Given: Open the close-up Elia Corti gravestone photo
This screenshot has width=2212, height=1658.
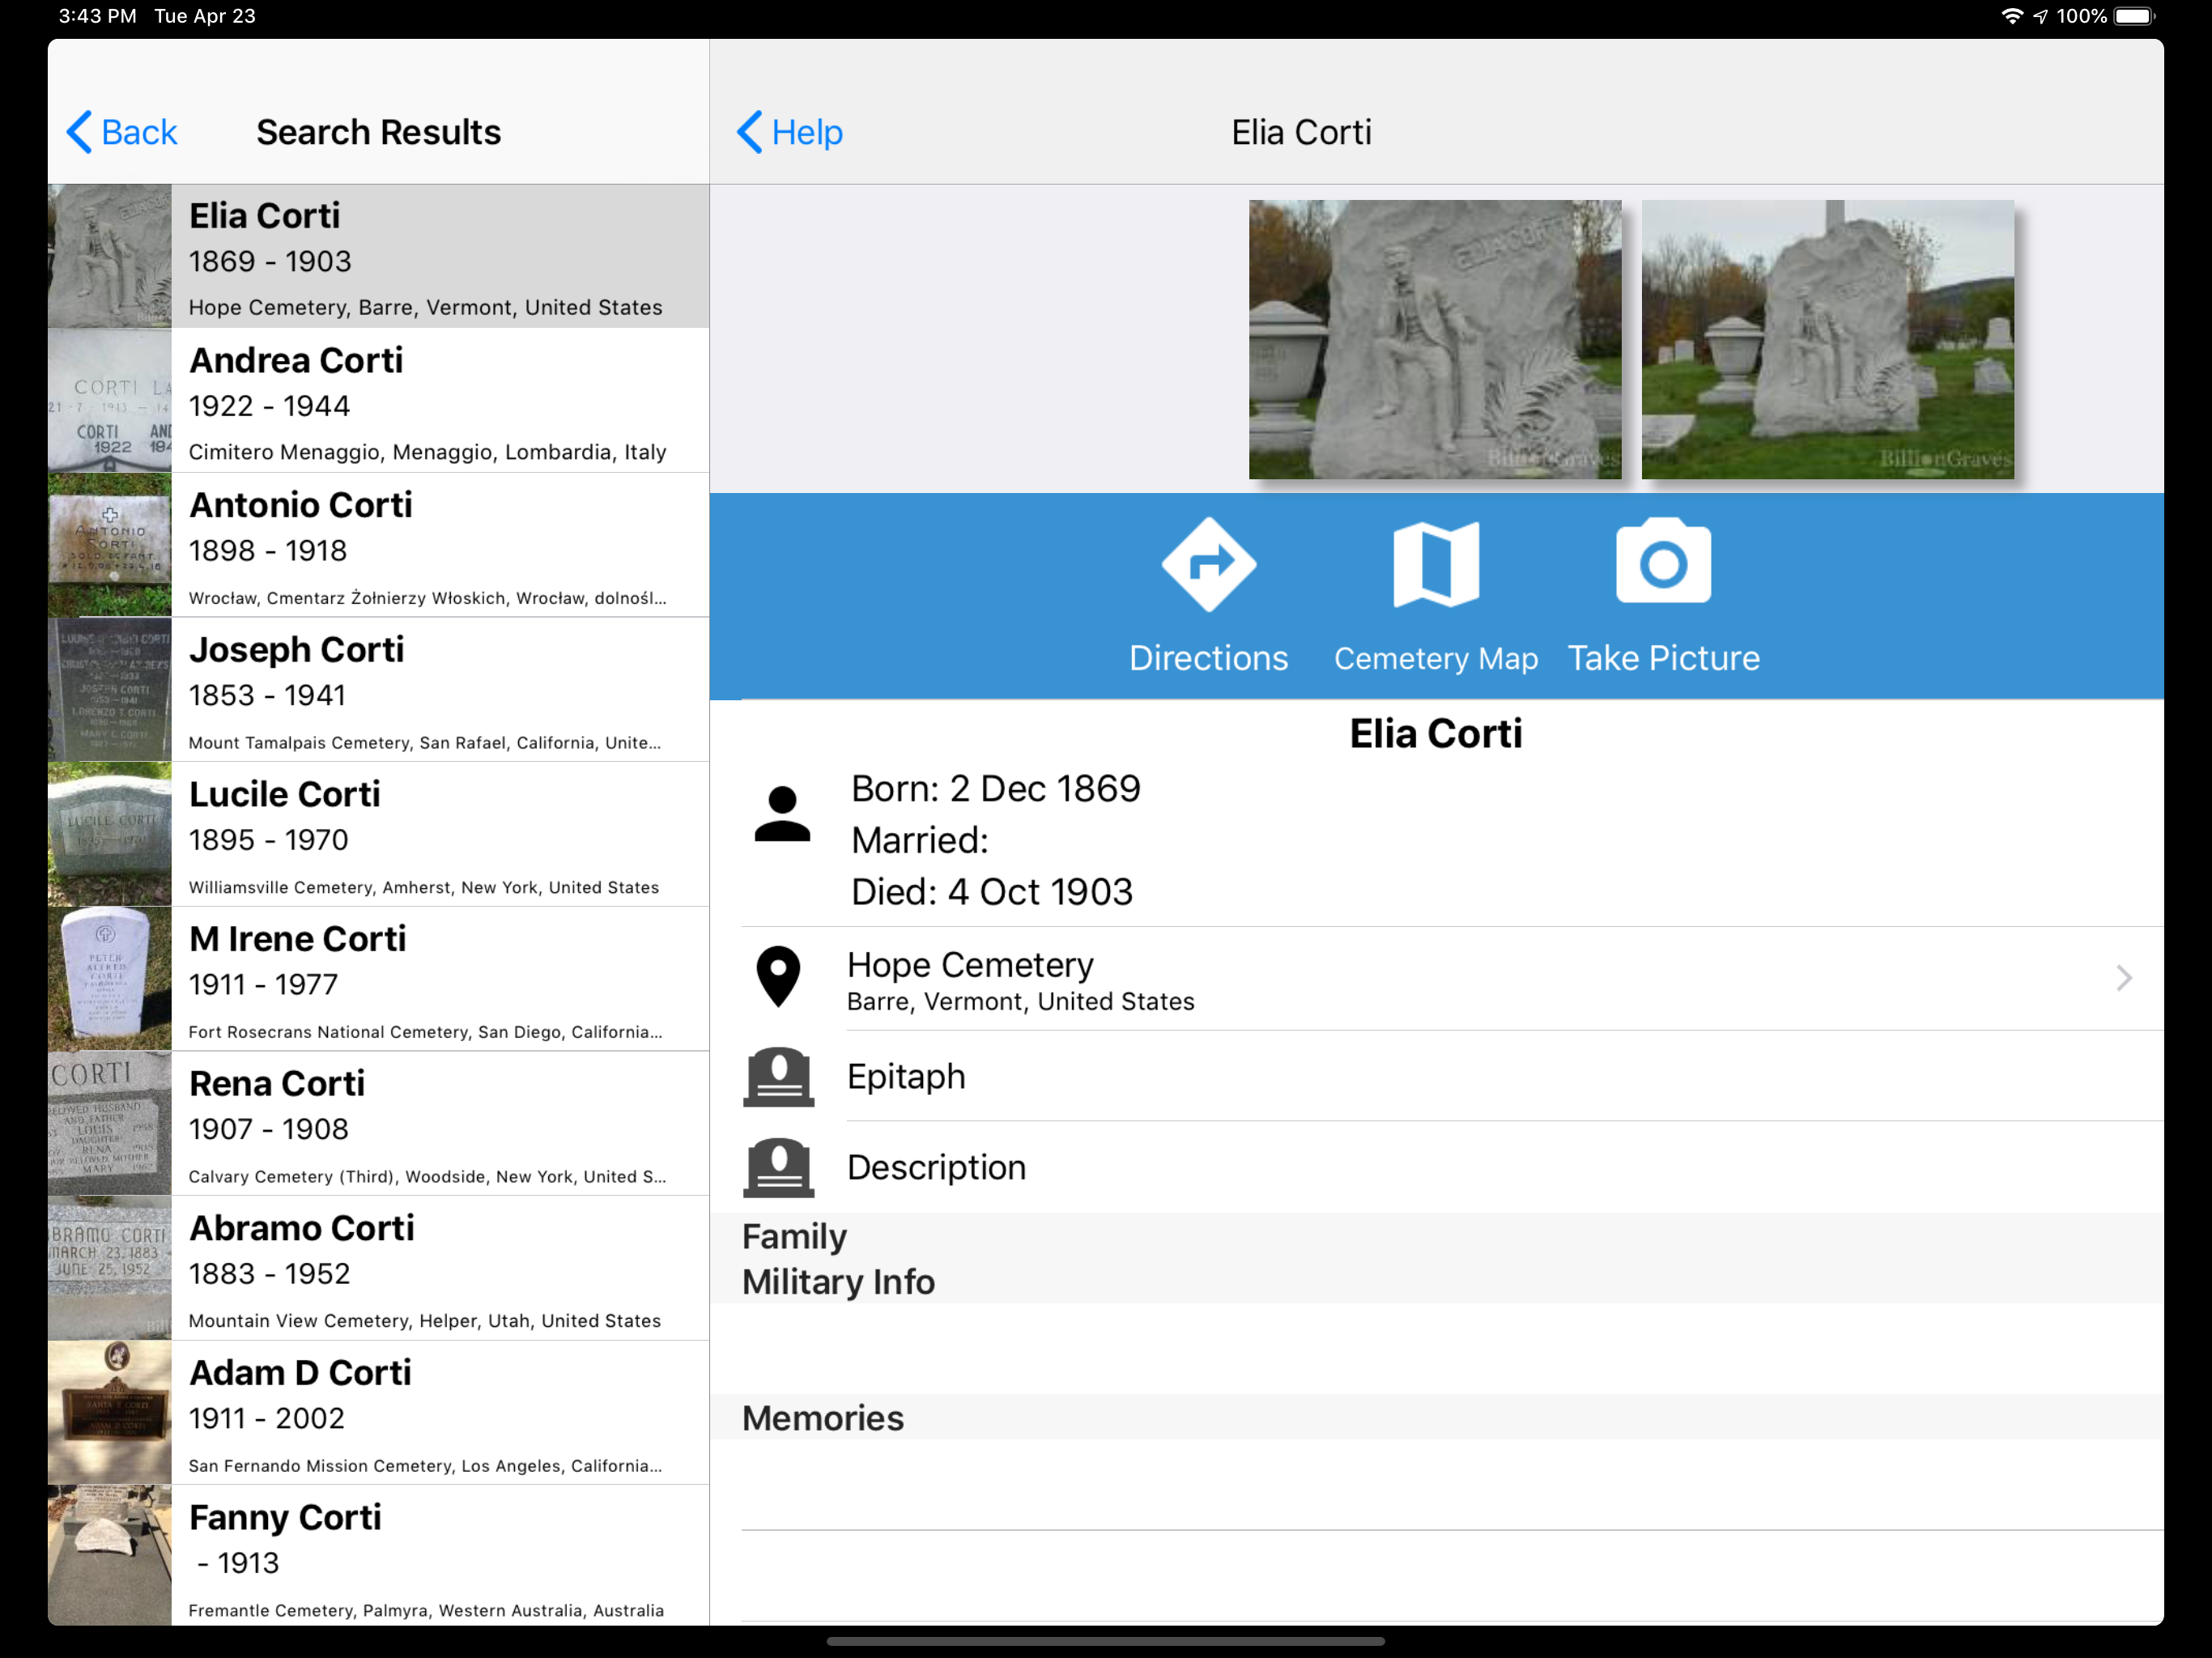Looking at the screenshot, I should pyautogui.click(x=1434, y=340).
